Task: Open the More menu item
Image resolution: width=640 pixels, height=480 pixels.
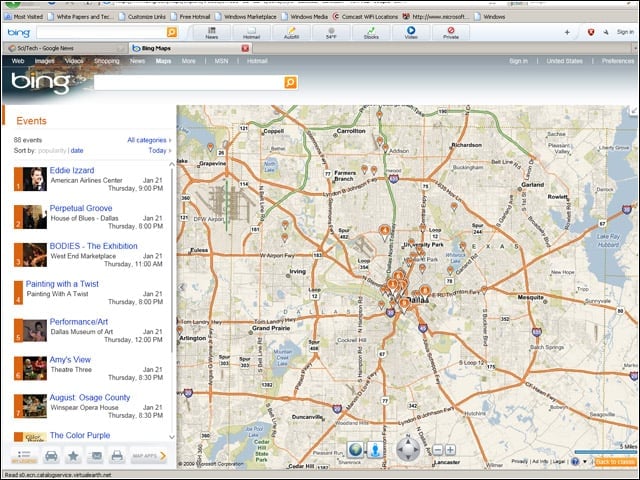Action: 189,61
